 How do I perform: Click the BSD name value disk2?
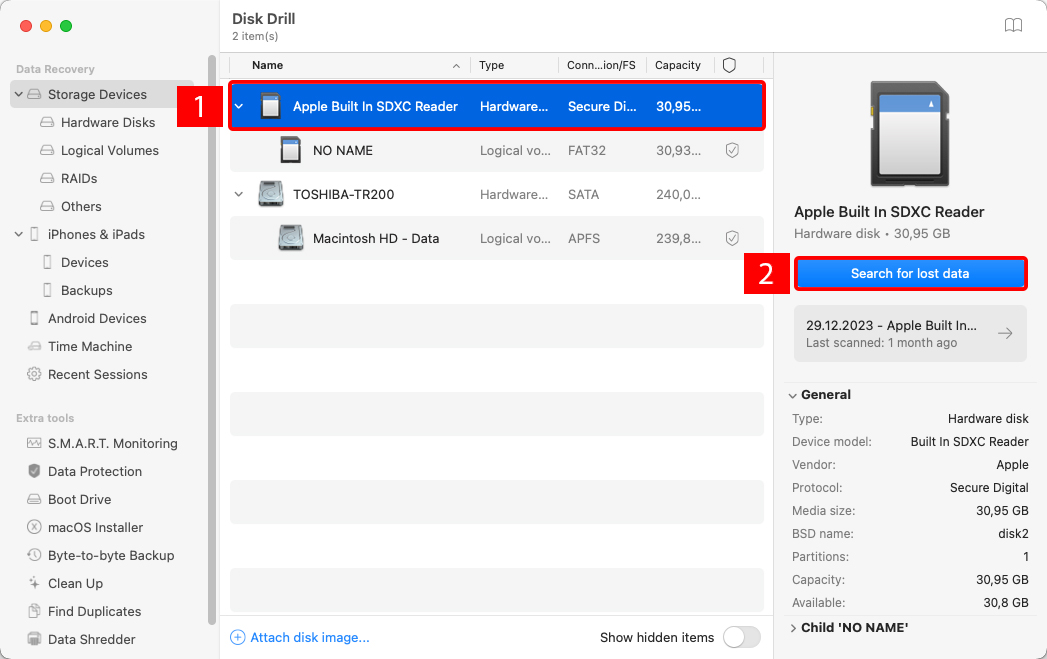click(1013, 533)
